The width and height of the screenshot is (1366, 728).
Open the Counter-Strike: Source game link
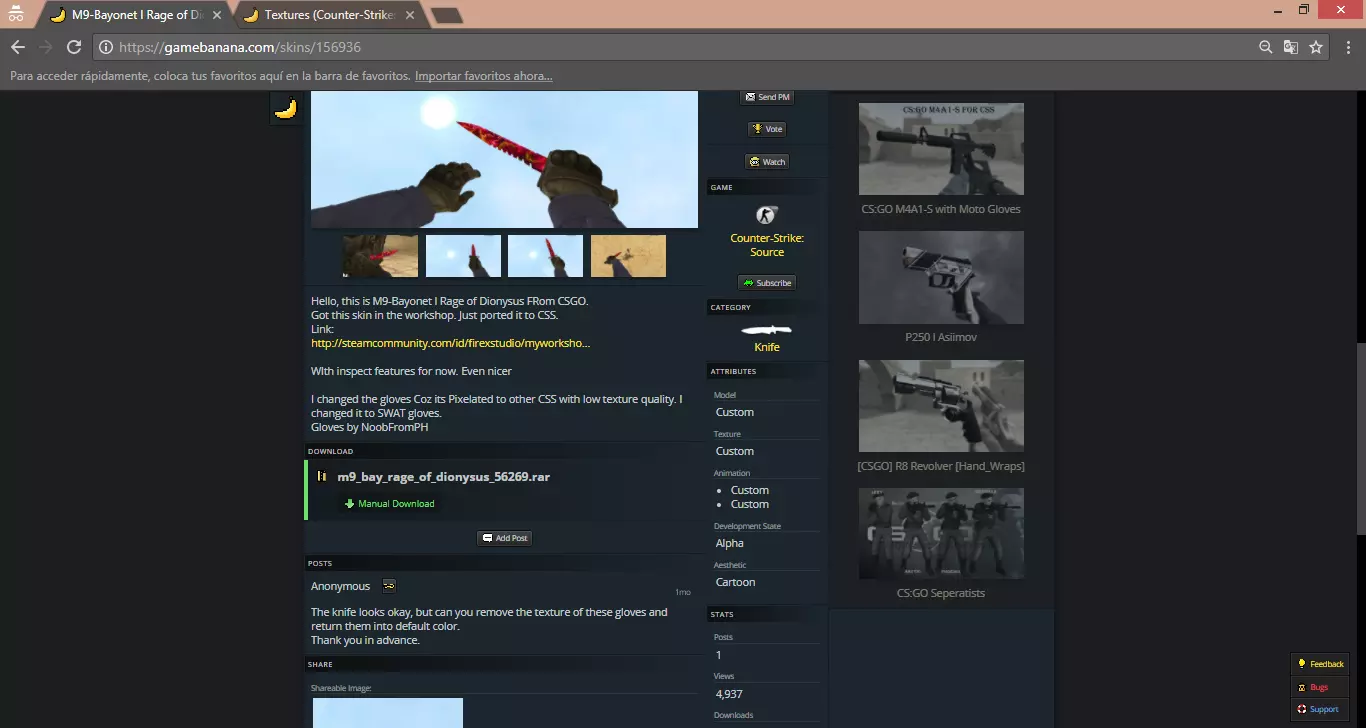pos(767,245)
